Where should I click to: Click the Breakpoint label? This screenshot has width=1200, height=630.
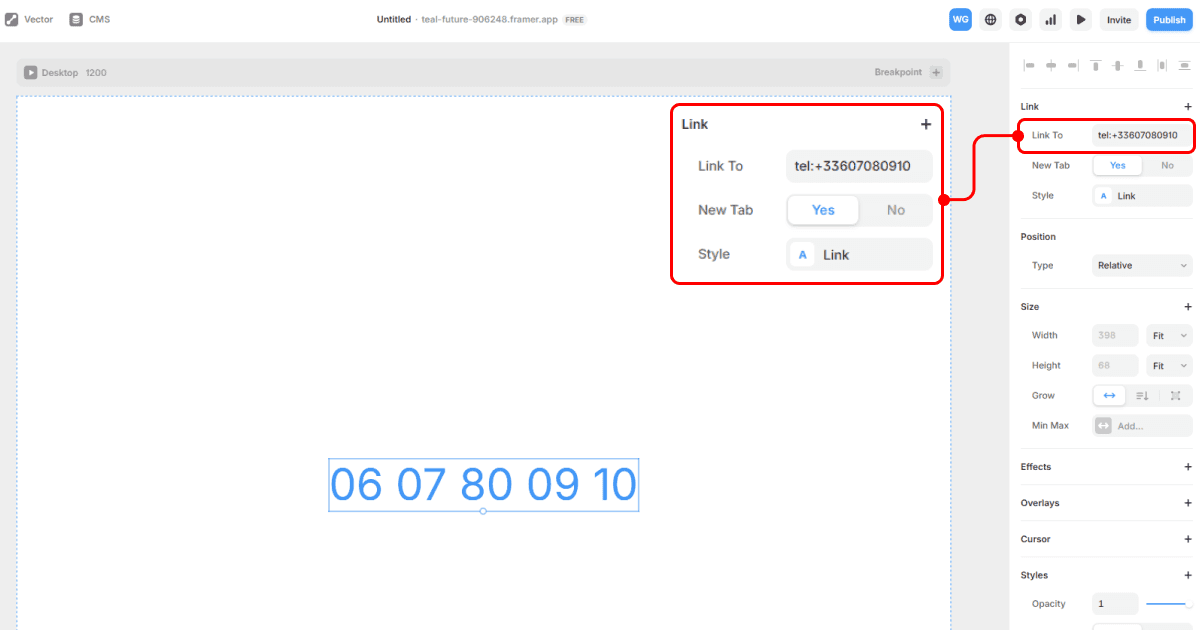click(898, 72)
